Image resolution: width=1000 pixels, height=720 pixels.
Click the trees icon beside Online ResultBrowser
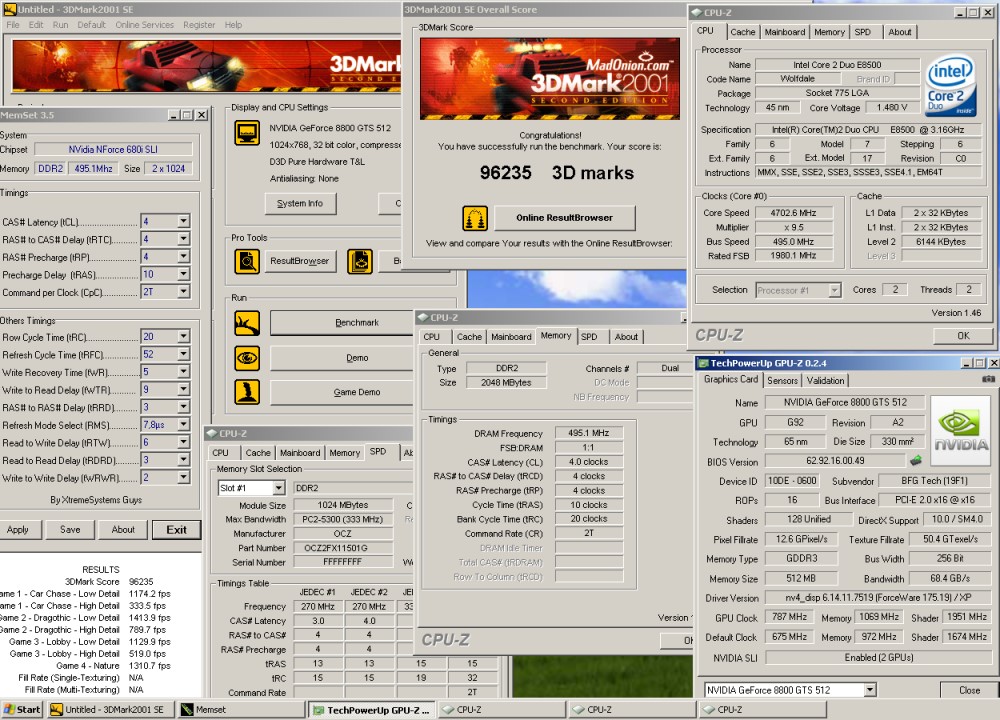click(474, 218)
